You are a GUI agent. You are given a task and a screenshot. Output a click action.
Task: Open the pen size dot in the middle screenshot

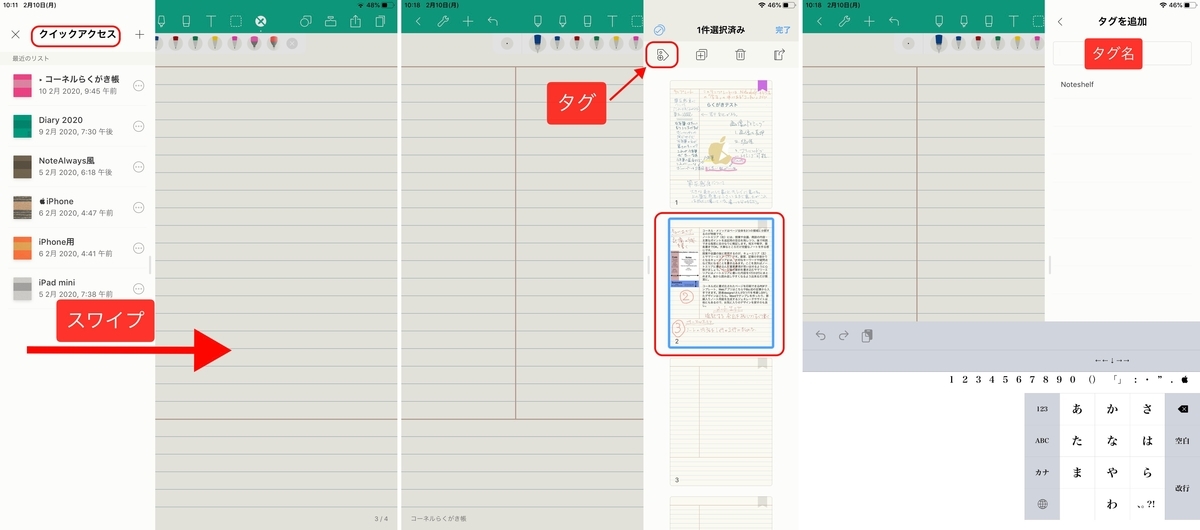tap(507, 43)
